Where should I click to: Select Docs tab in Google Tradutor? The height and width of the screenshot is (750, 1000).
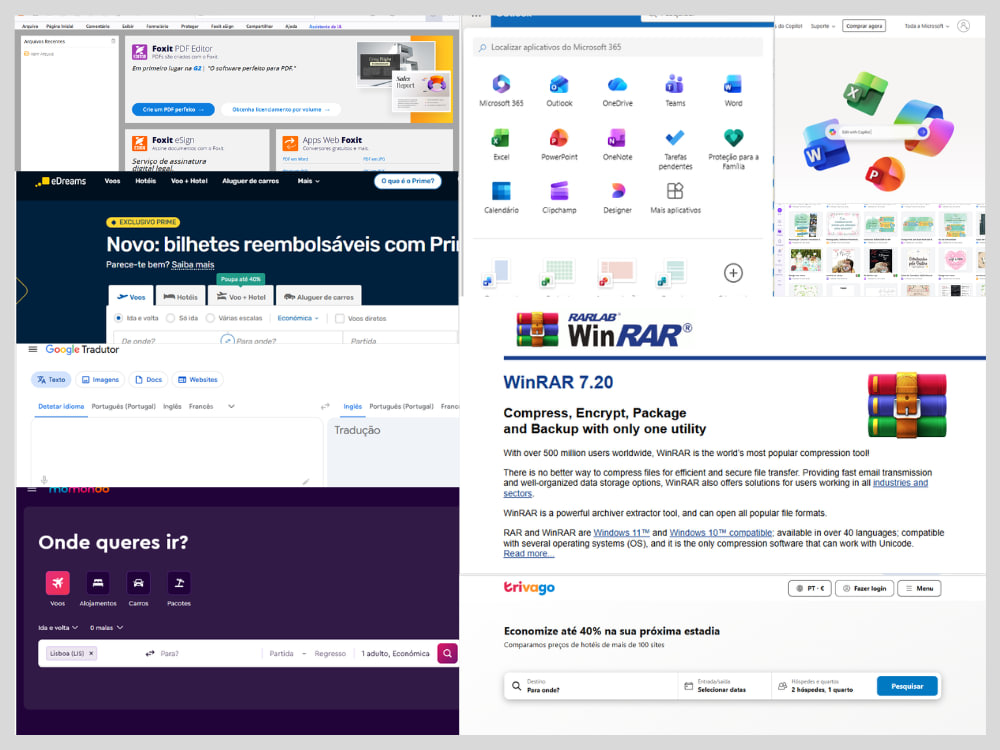point(149,379)
